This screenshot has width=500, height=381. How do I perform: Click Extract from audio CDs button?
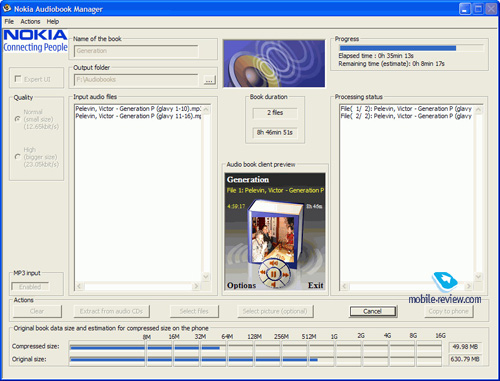(x=112, y=311)
